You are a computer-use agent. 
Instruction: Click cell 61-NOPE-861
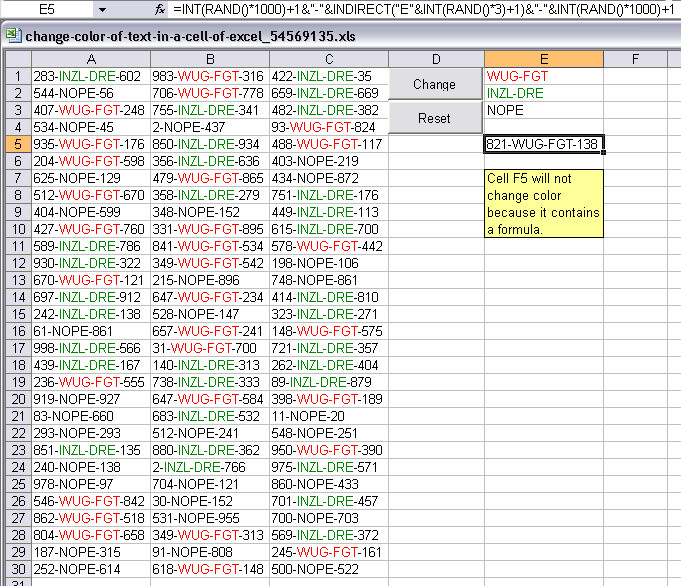click(91, 331)
